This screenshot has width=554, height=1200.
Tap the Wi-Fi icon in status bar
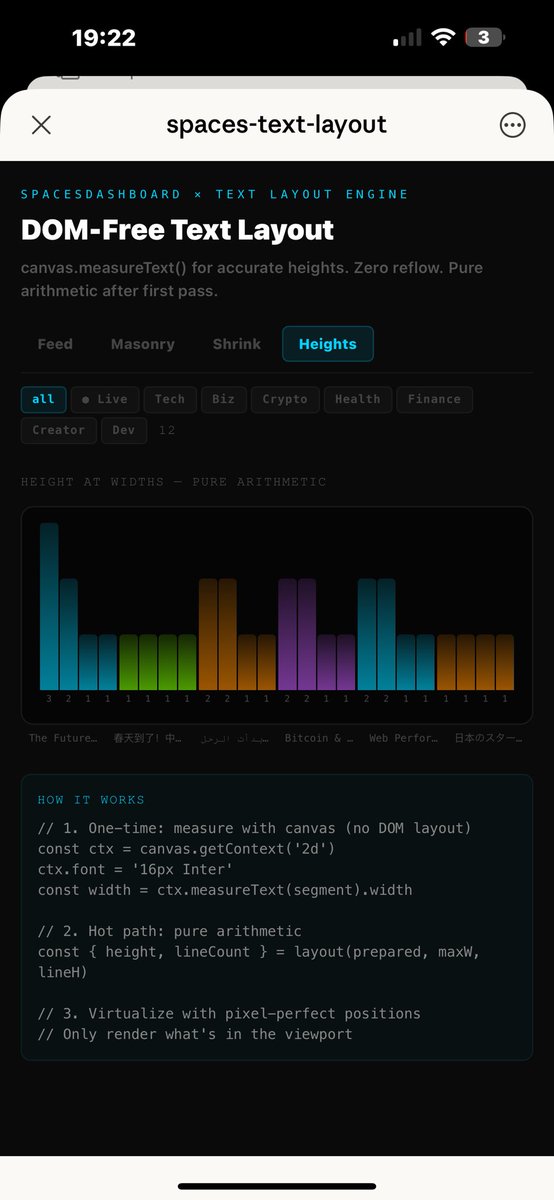[442, 38]
